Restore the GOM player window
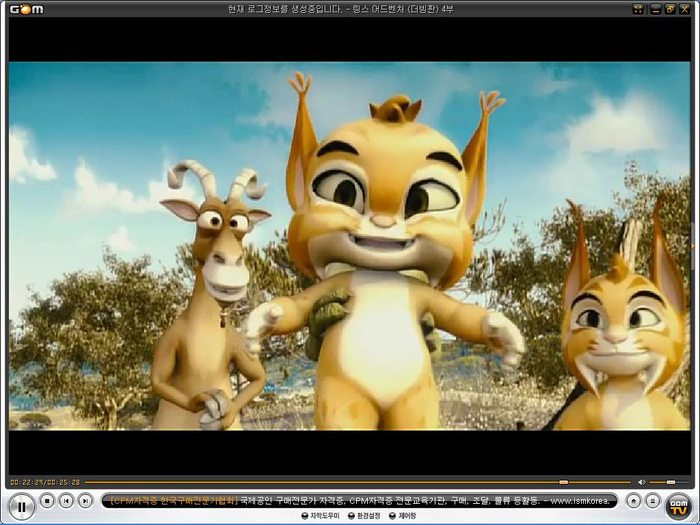Image resolution: width=700 pixels, height=525 pixels. pos(670,9)
